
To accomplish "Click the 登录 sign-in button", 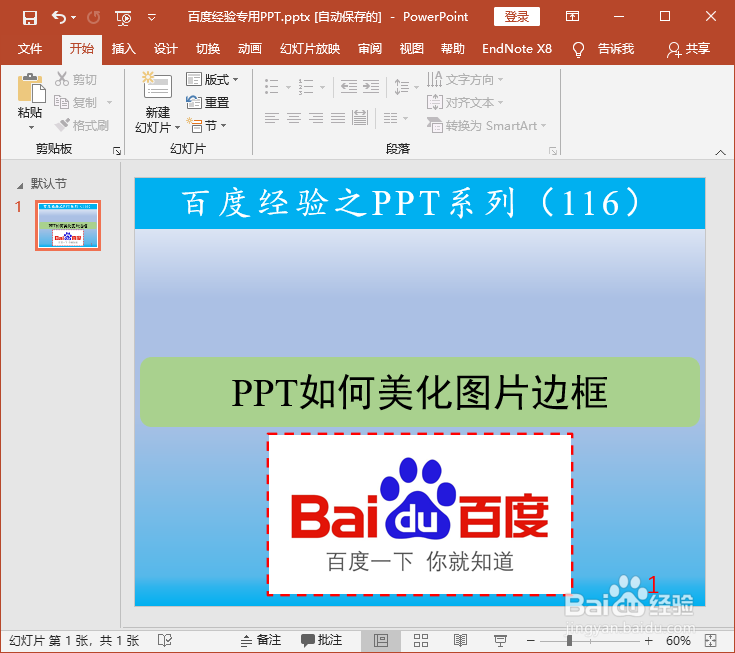I will [517, 17].
